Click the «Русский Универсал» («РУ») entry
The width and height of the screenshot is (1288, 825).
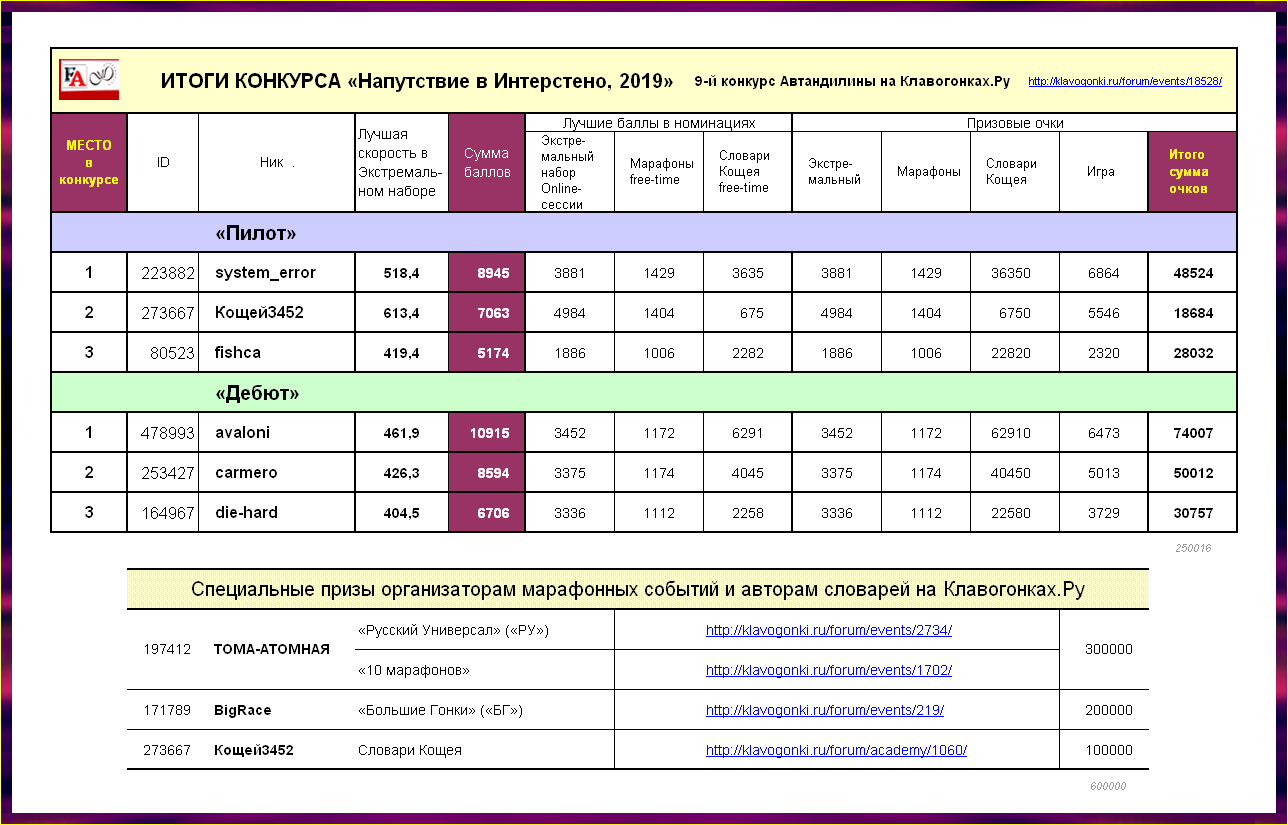click(x=454, y=631)
